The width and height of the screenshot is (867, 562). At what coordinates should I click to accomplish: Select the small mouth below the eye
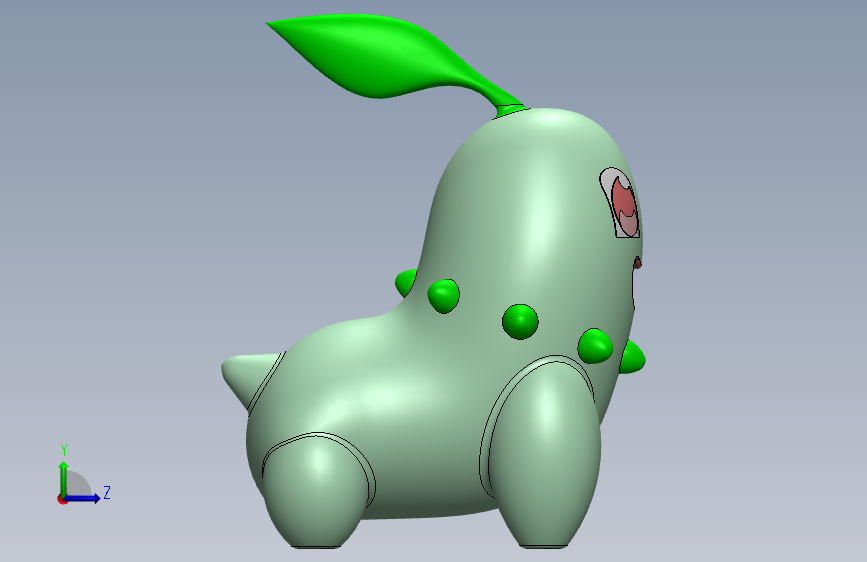pos(638,263)
